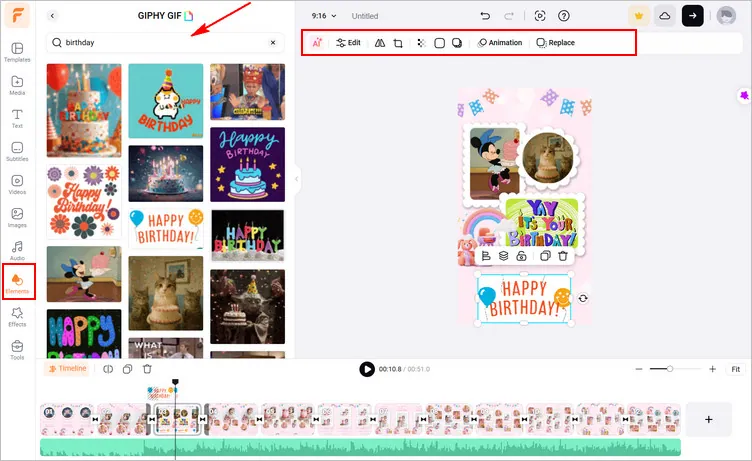This screenshot has height=461, width=752.
Task: Expand the 9:16 aspect ratio dropdown
Action: (324, 16)
